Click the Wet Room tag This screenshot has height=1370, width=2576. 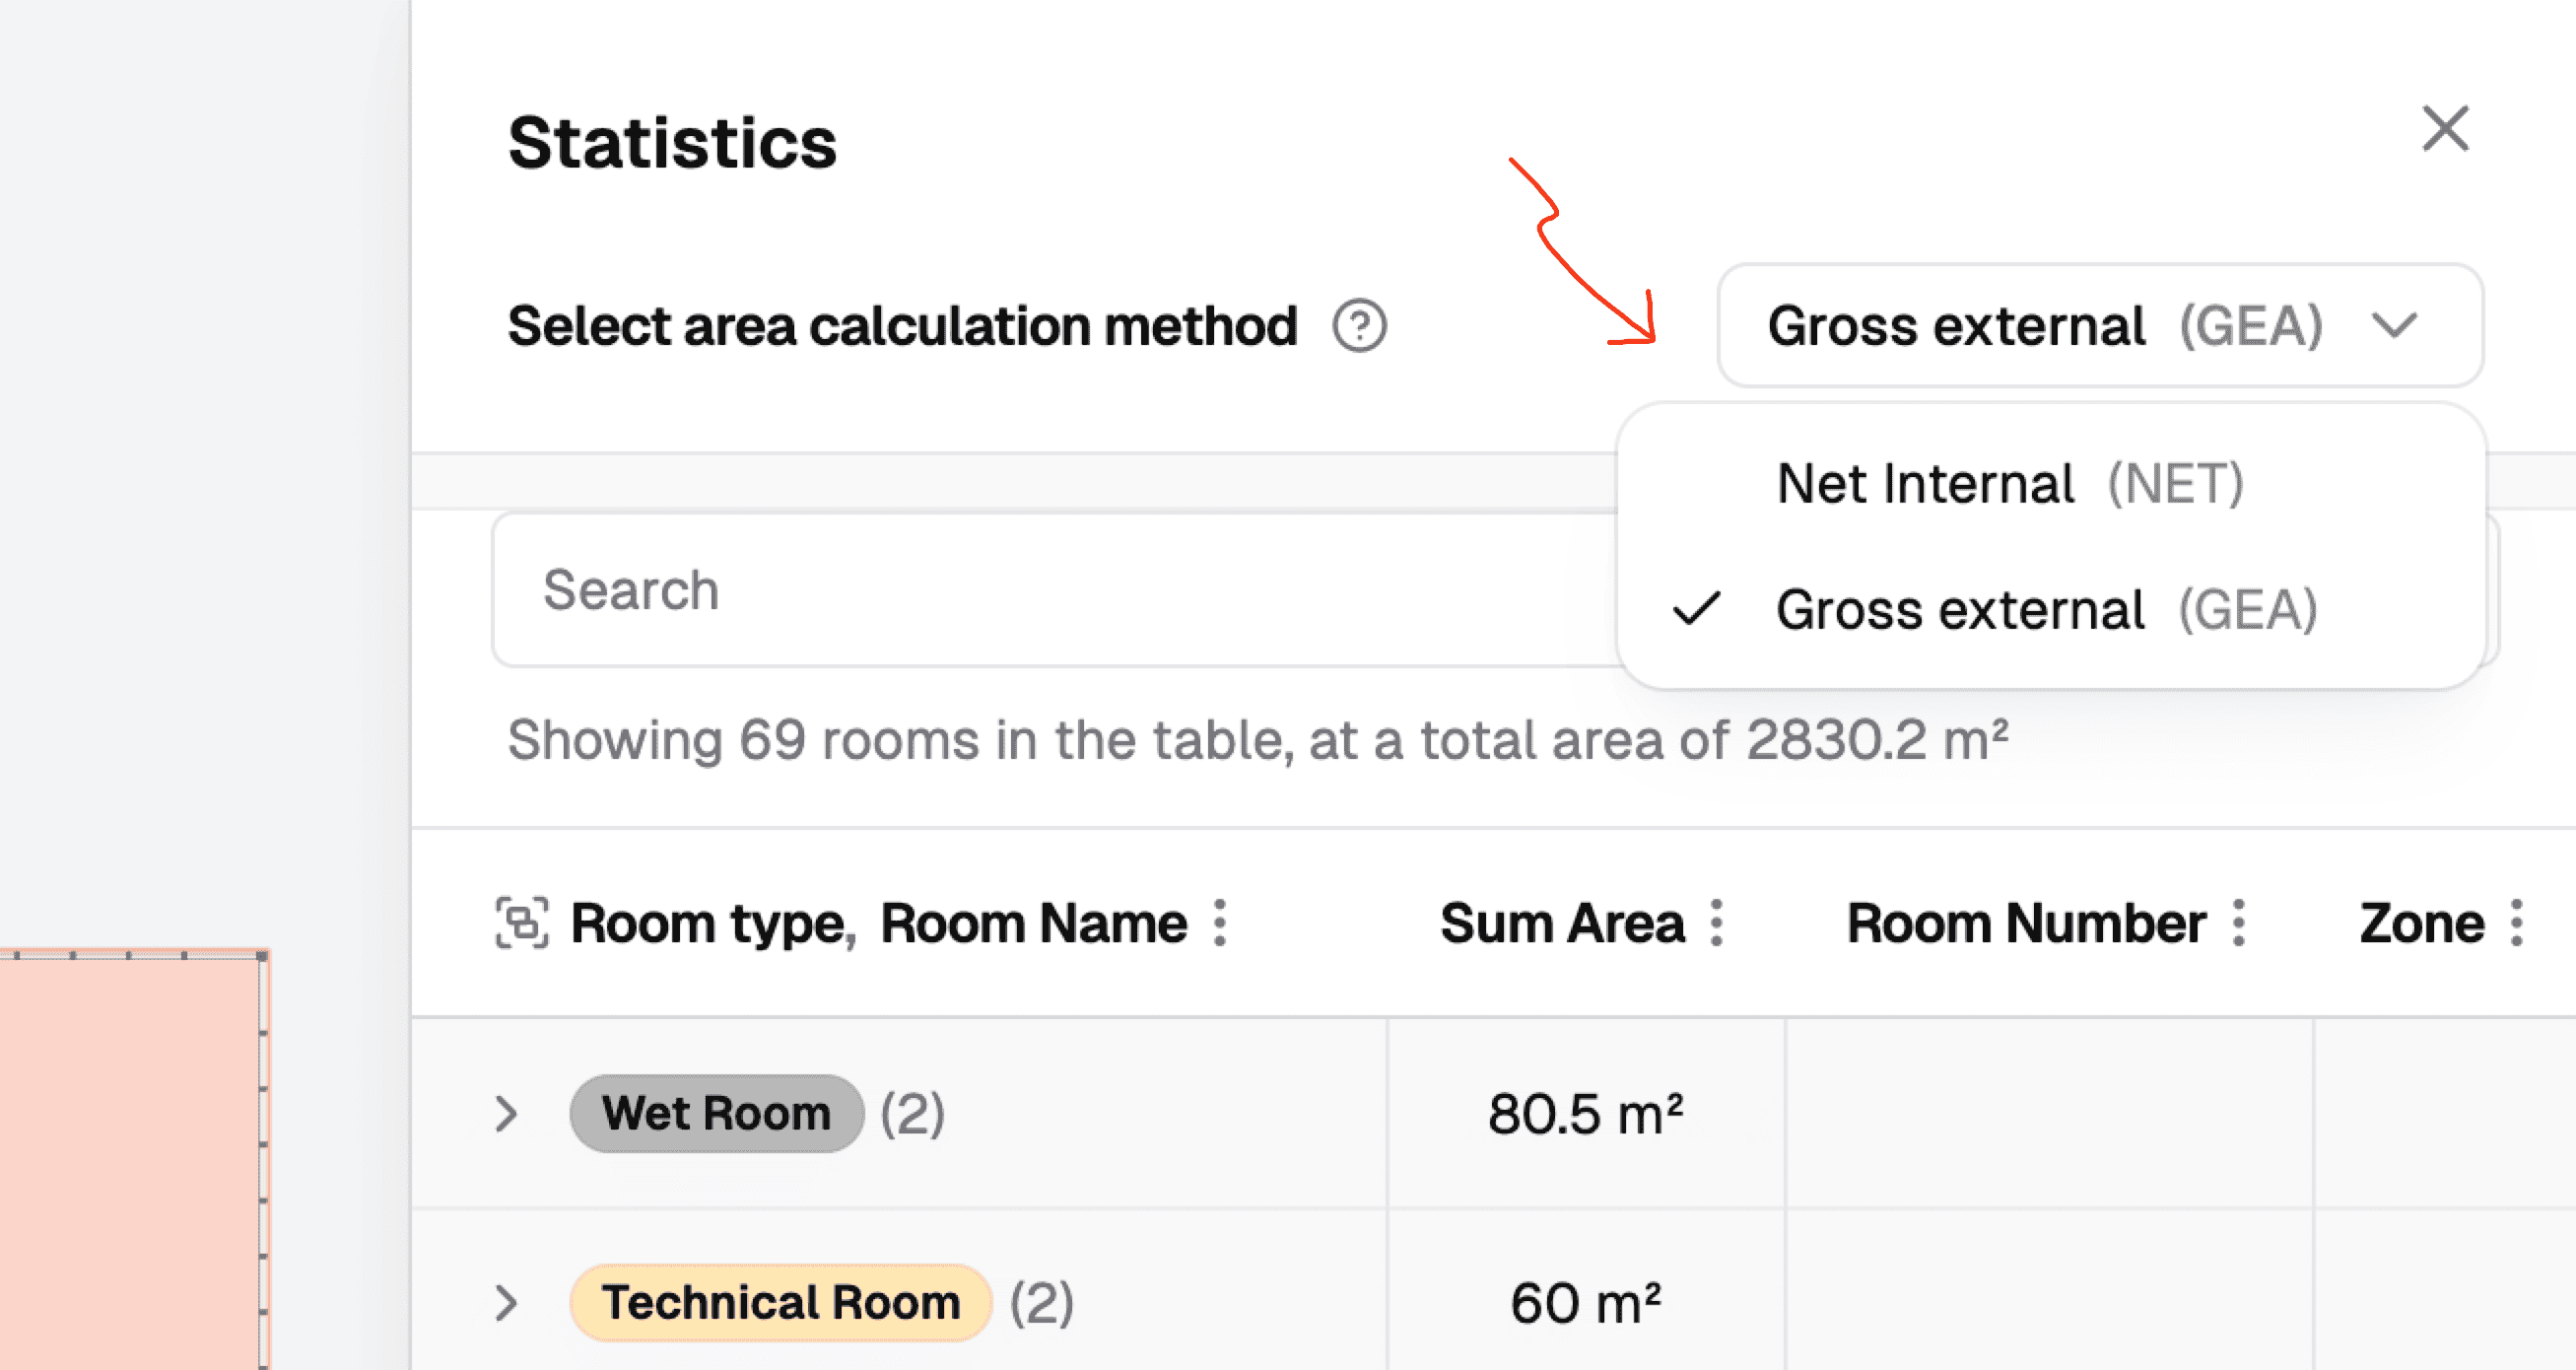point(716,1113)
